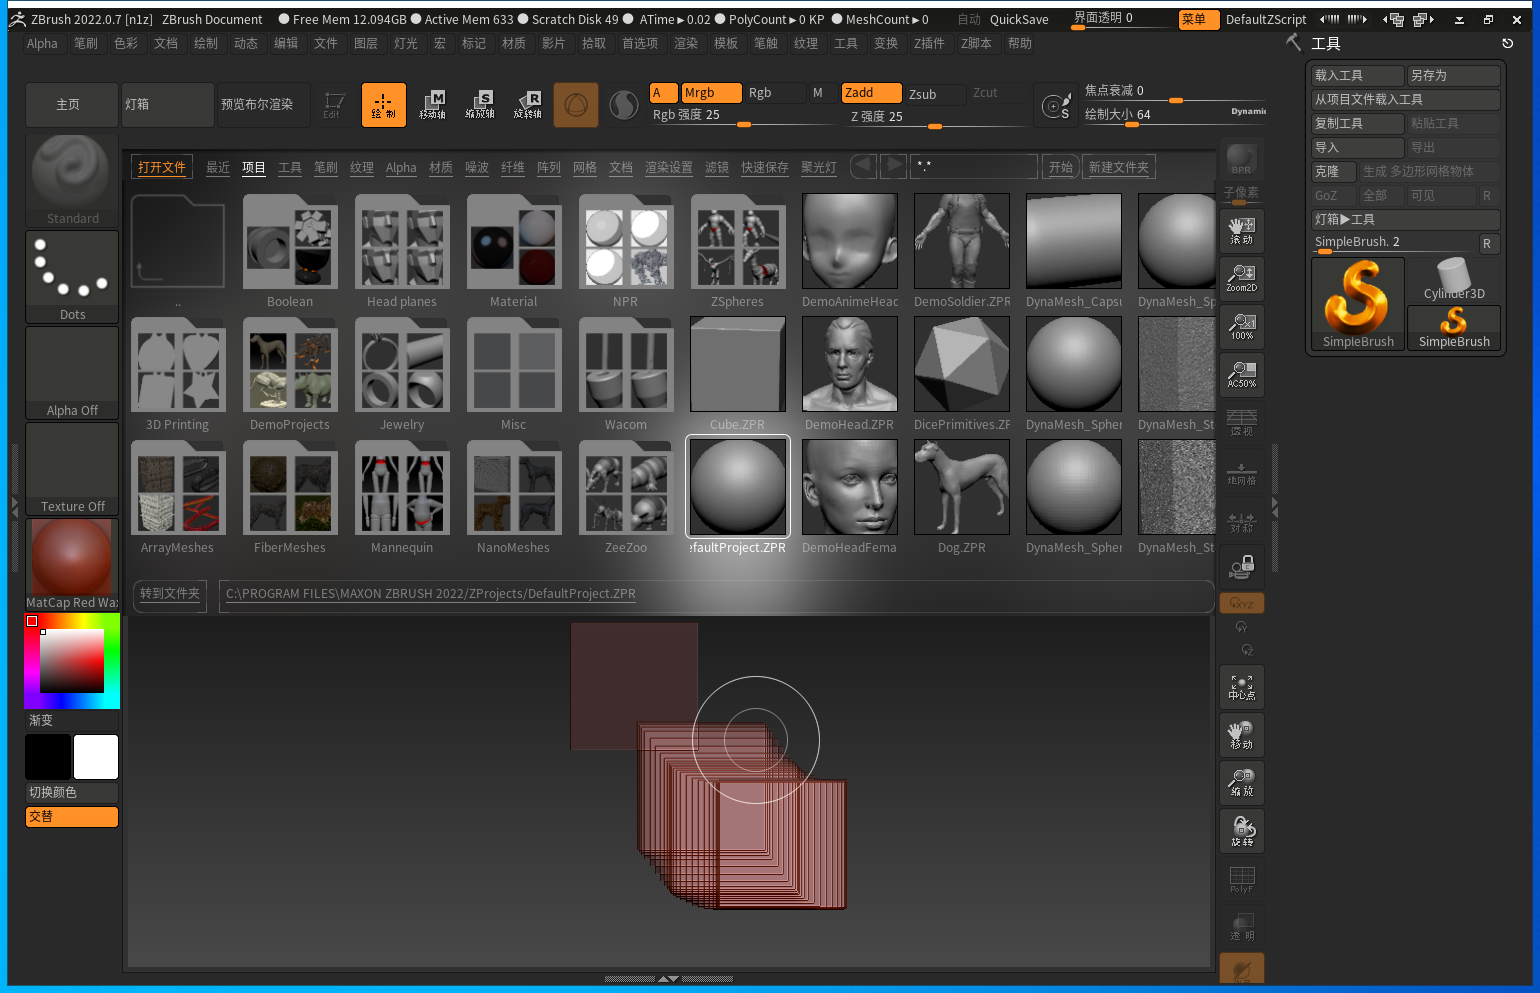Open the Texture Off selector

point(72,468)
